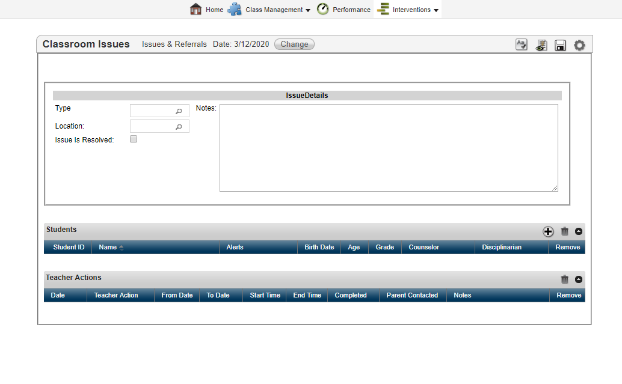
Task: Toggle the Issue Is Resolved checkbox
Action: (x=133, y=139)
